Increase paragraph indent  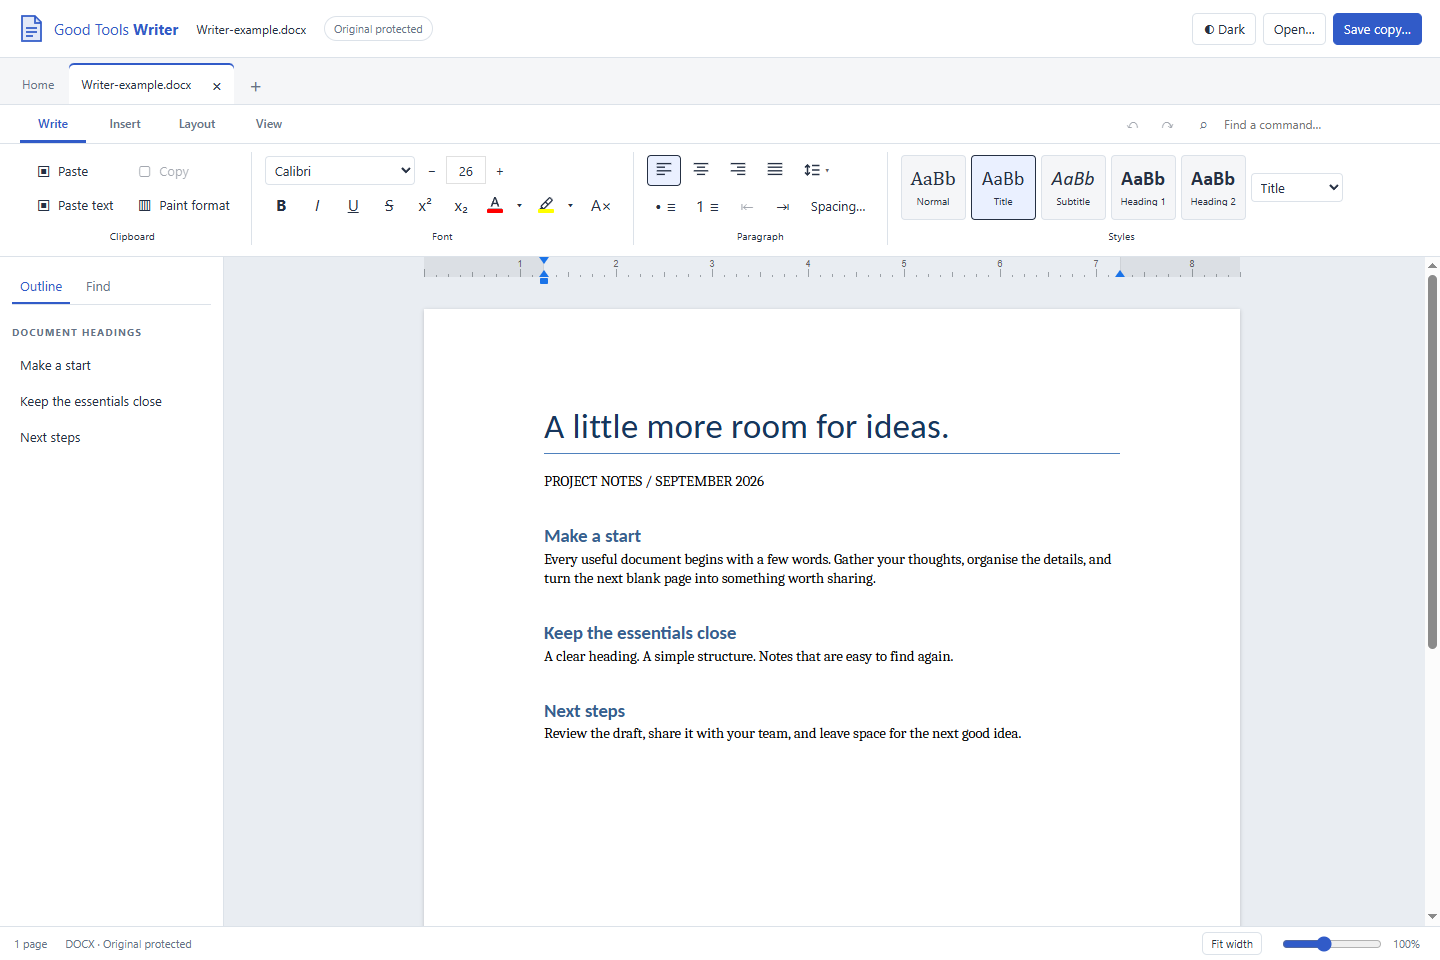(783, 207)
